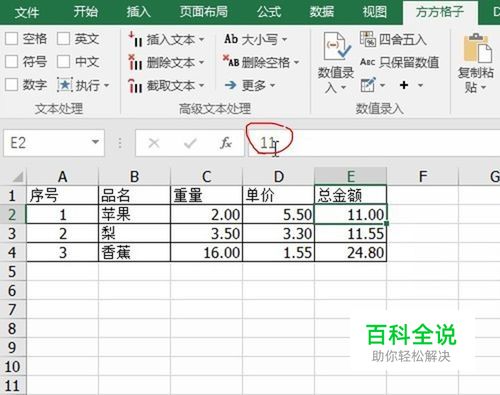The image size is (500, 395).
Task: Click the 品名 header cell
Action: [135, 195]
